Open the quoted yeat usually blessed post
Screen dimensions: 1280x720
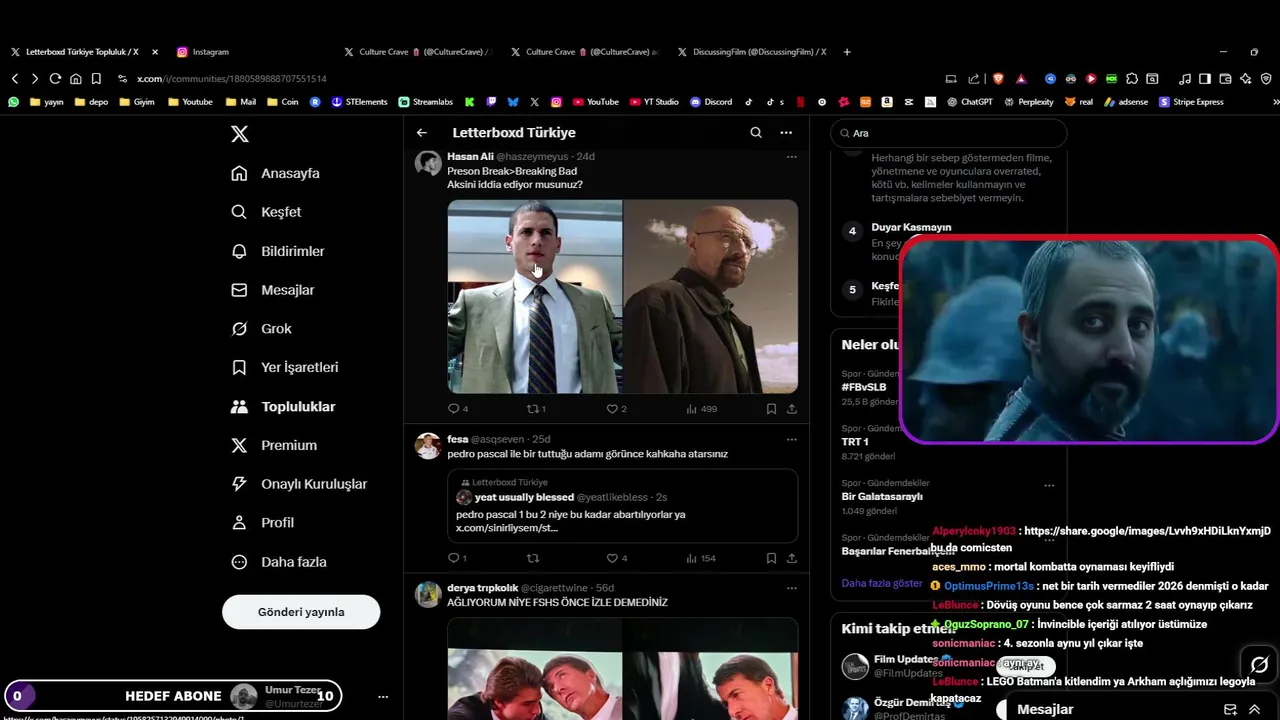click(x=622, y=506)
